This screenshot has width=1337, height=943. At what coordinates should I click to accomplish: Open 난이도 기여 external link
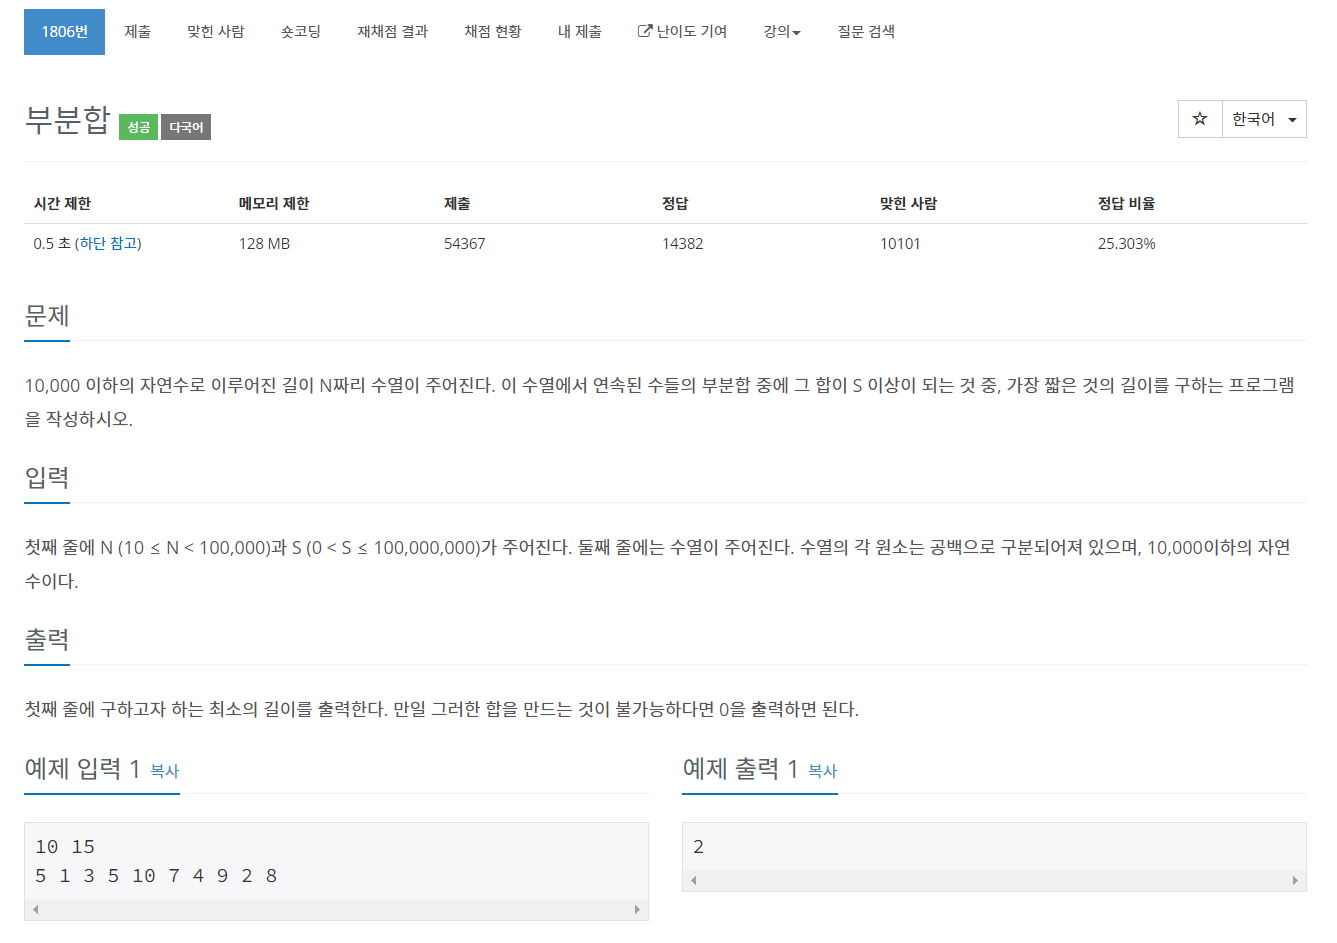point(683,32)
